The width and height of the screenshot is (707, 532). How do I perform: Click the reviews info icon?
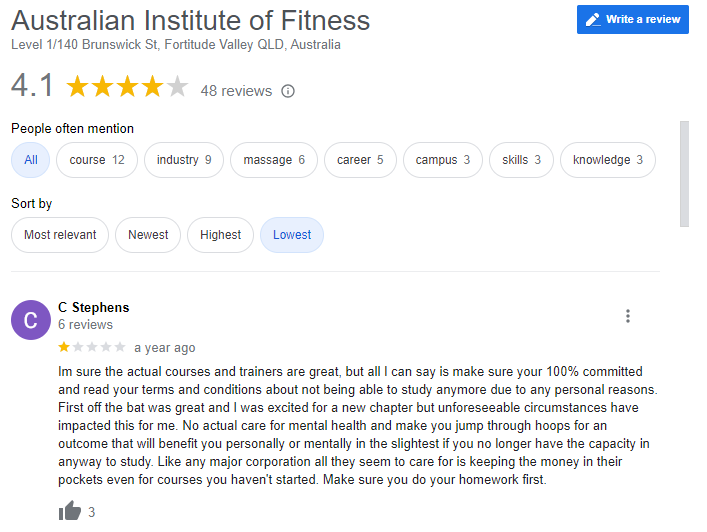(288, 91)
